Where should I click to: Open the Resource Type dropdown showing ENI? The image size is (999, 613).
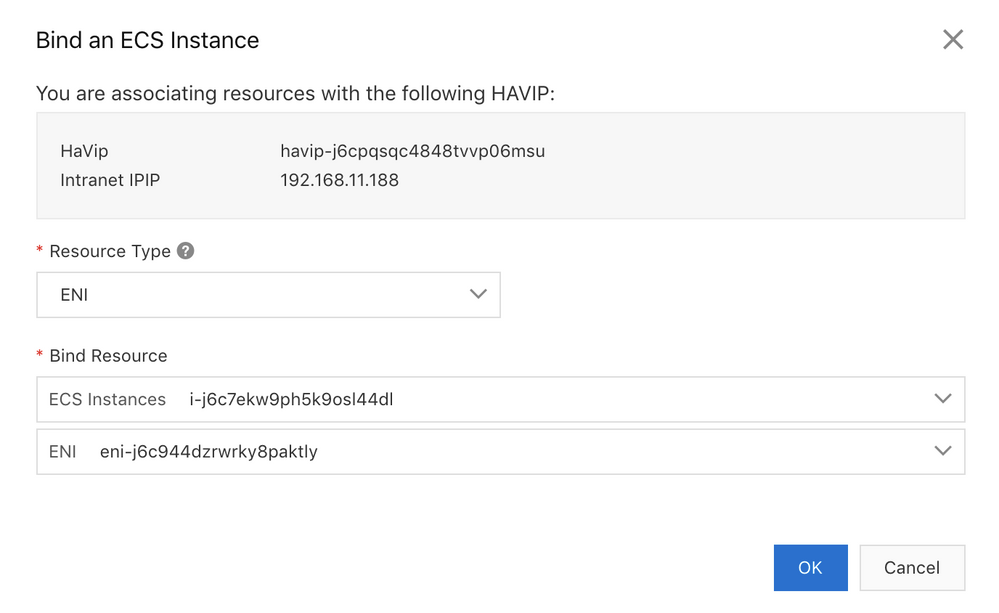coord(267,295)
